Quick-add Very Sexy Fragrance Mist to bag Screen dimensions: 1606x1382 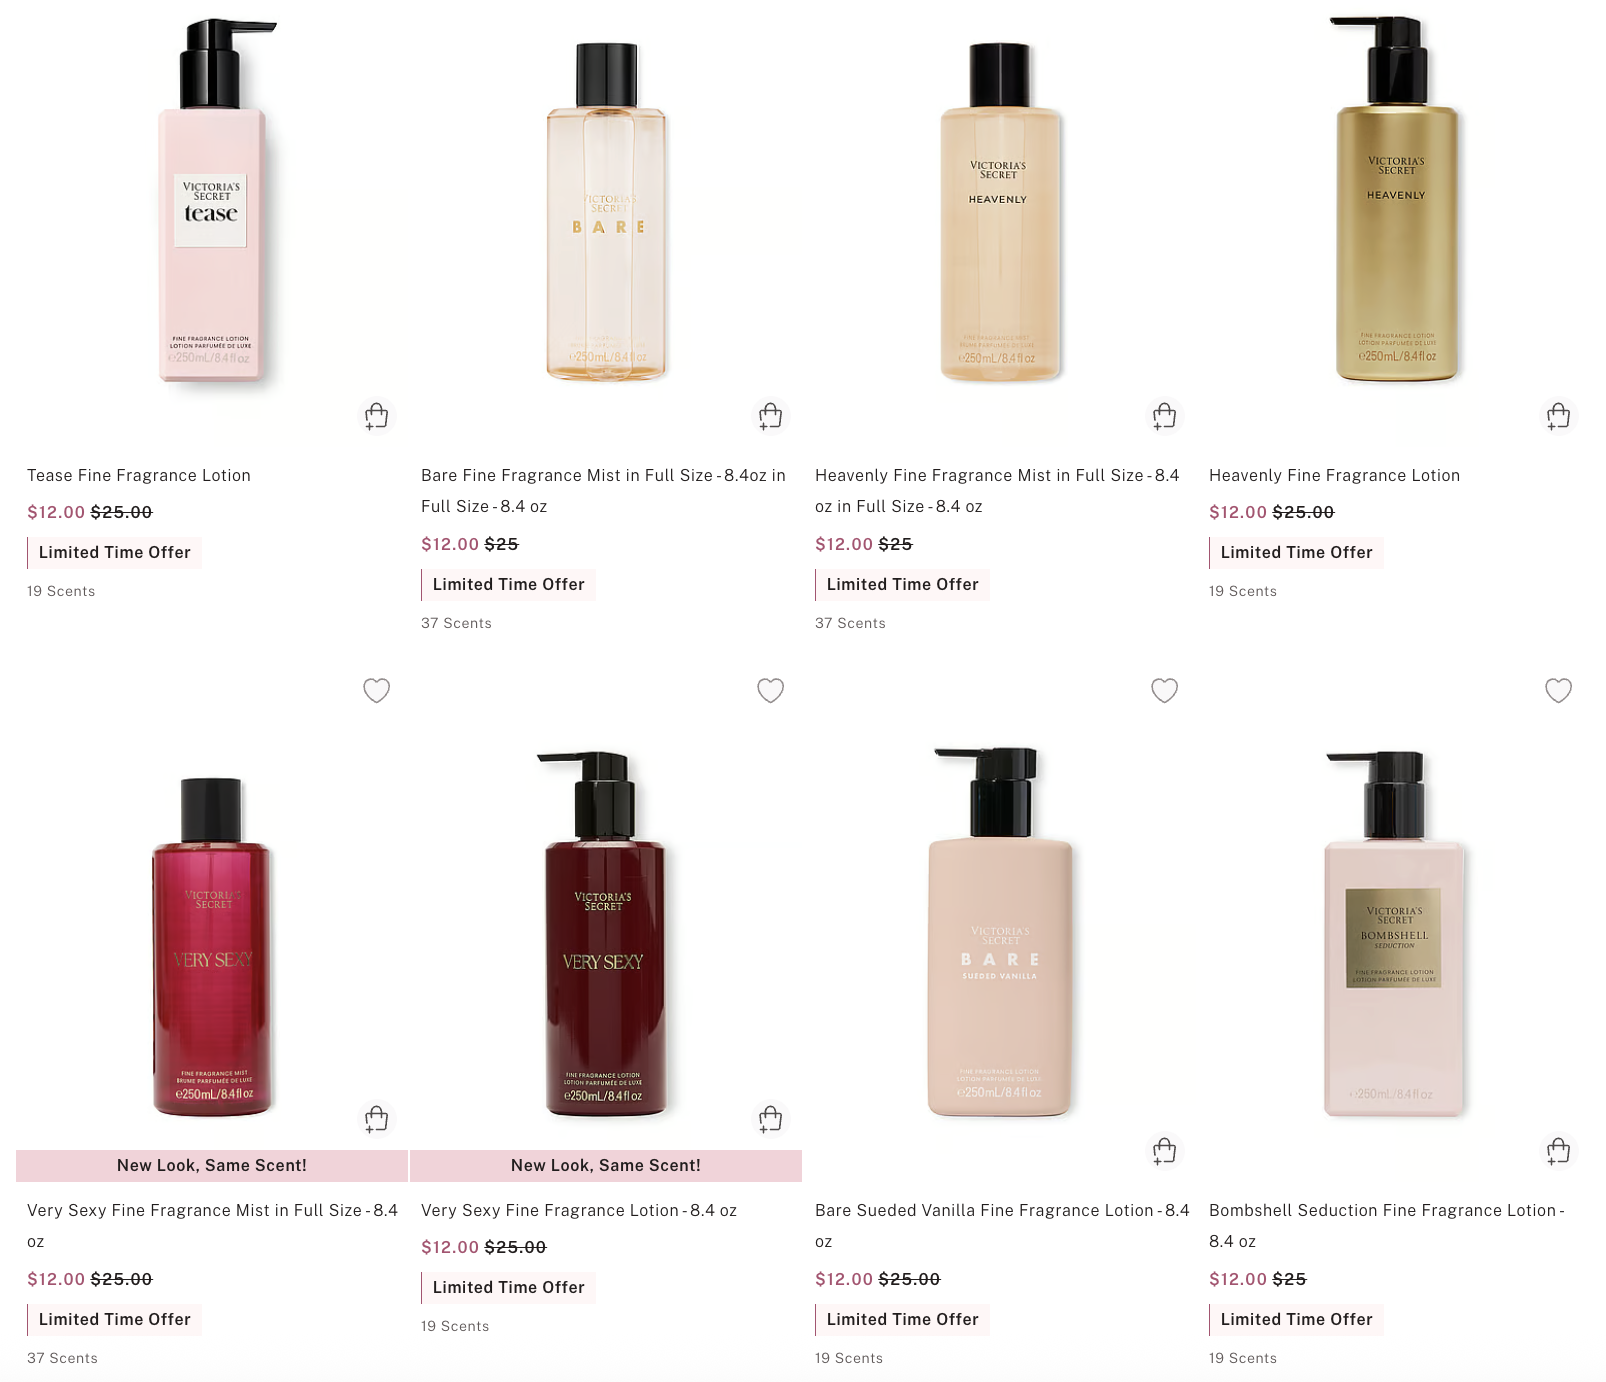point(376,1119)
